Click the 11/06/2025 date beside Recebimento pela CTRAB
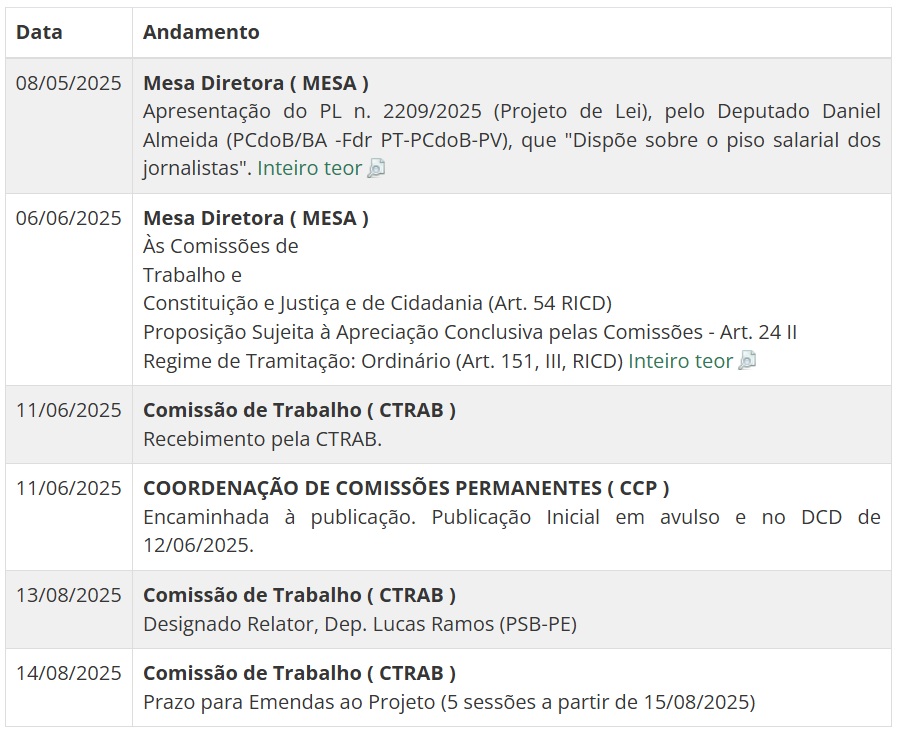Viewport: 899px width, 731px height. (68, 410)
